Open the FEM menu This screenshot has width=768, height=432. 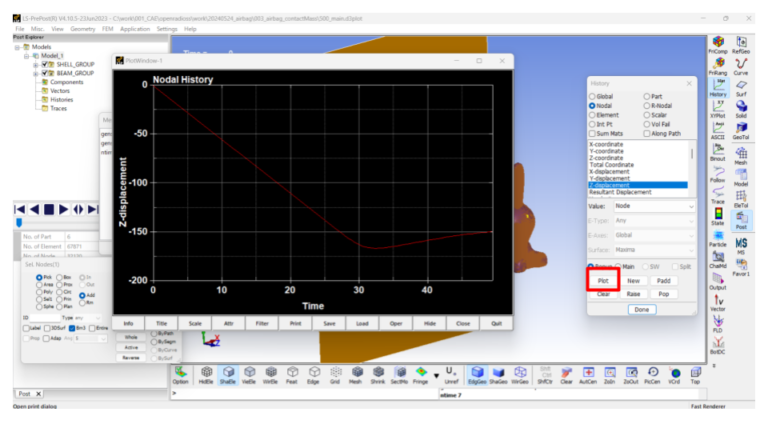click(x=107, y=29)
